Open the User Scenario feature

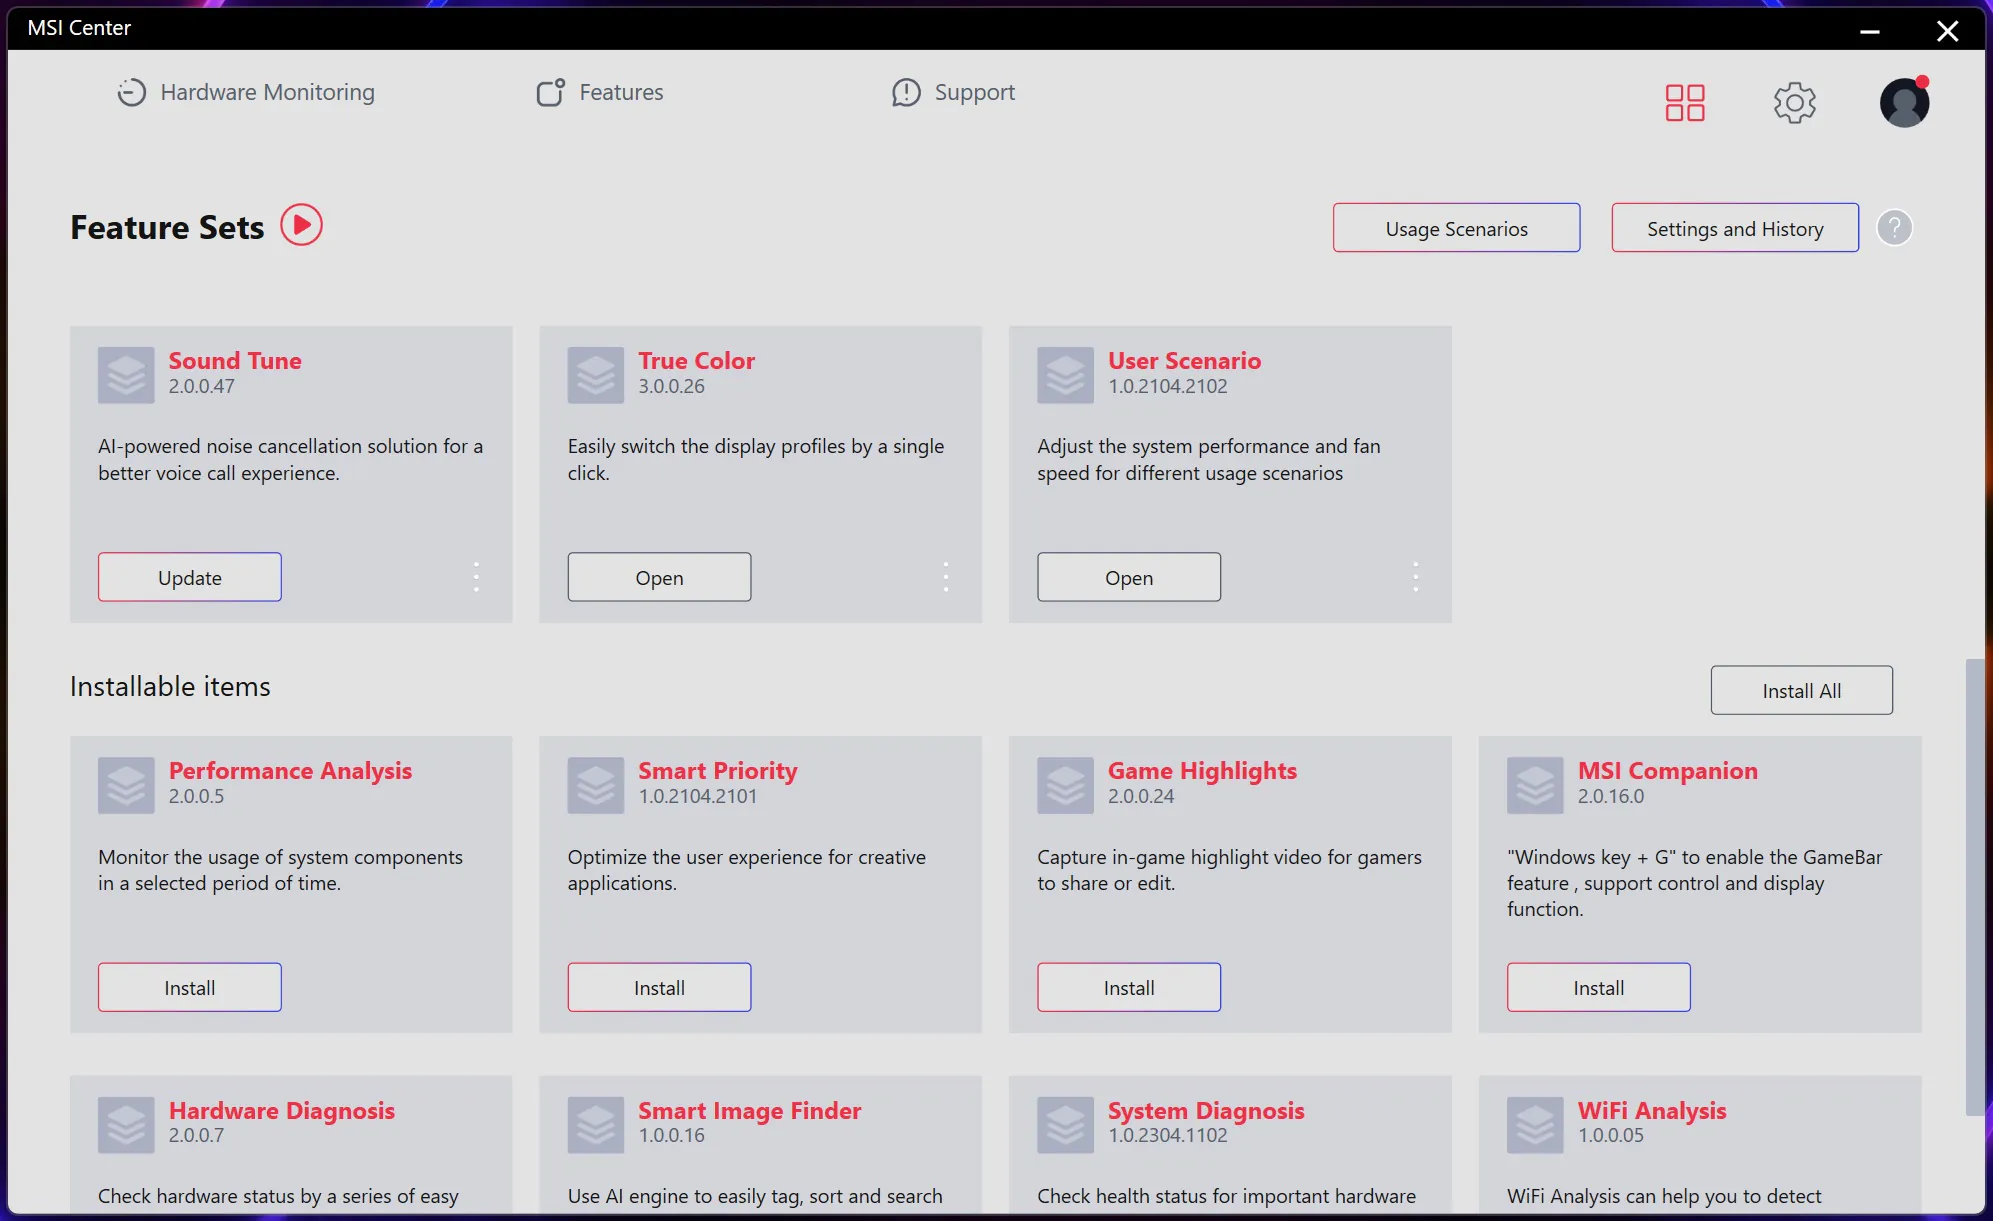point(1129,577)
